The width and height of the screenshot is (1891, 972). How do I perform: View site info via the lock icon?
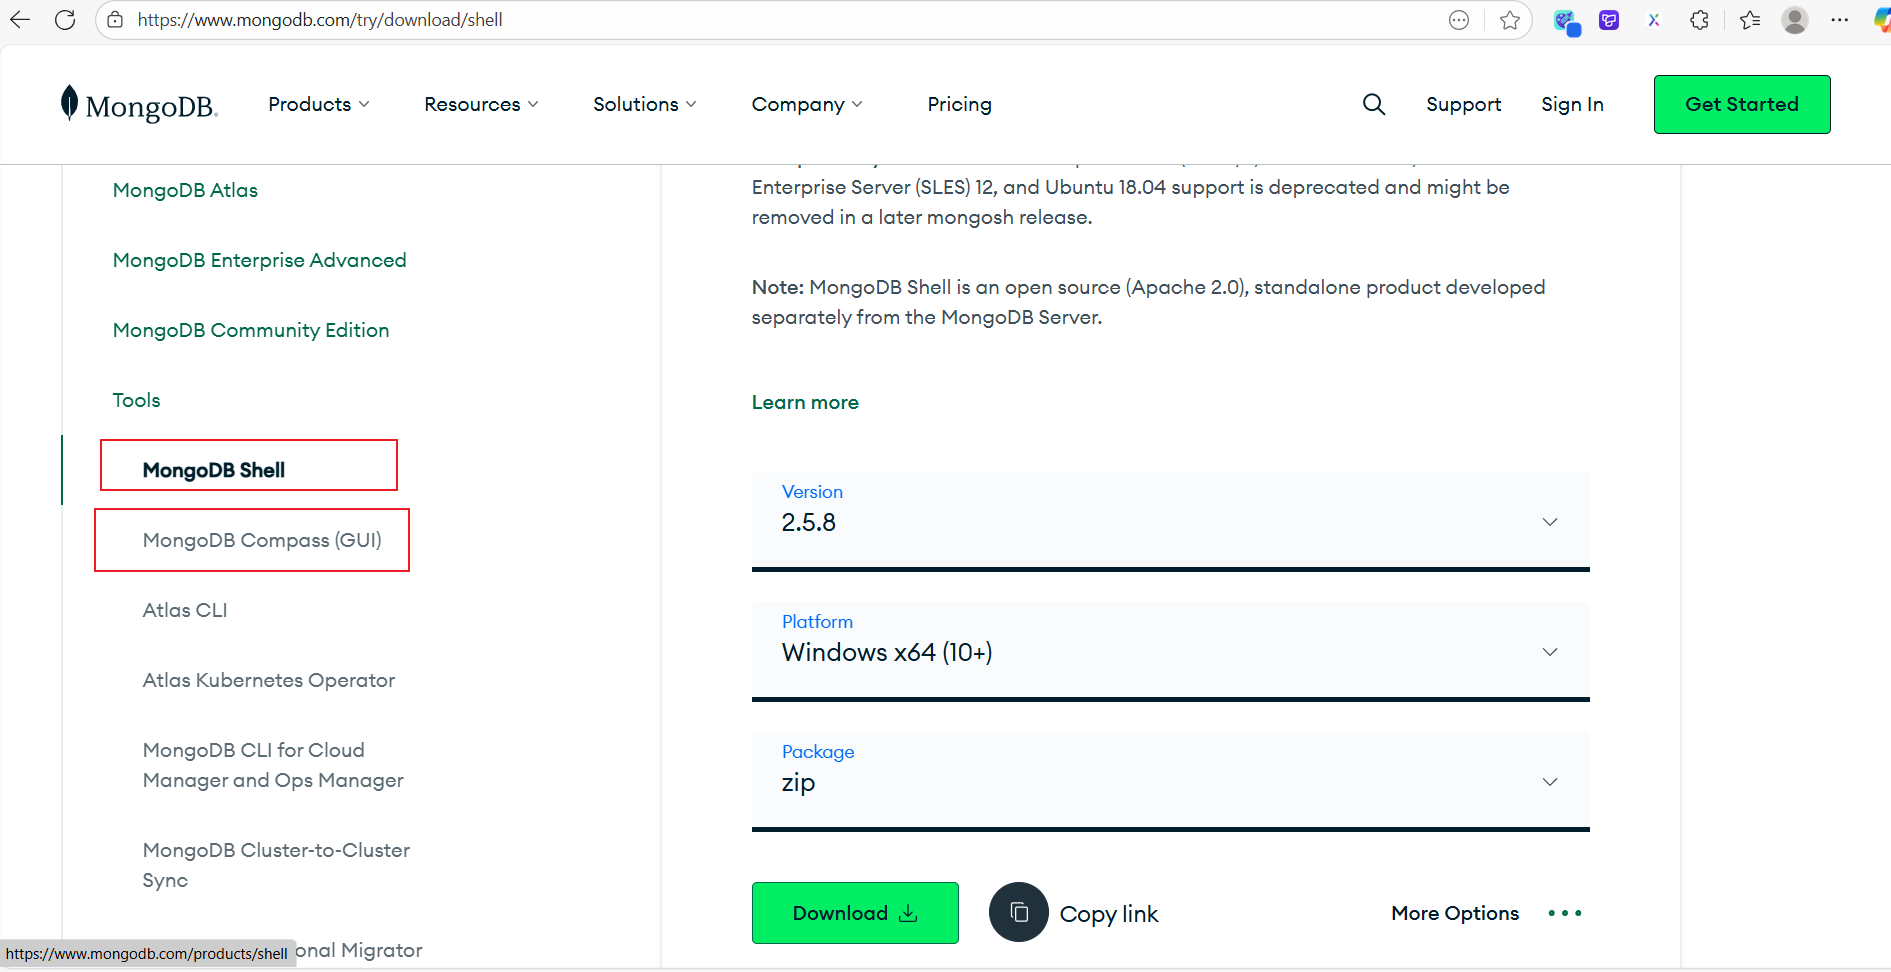click(x=115, y=20)
